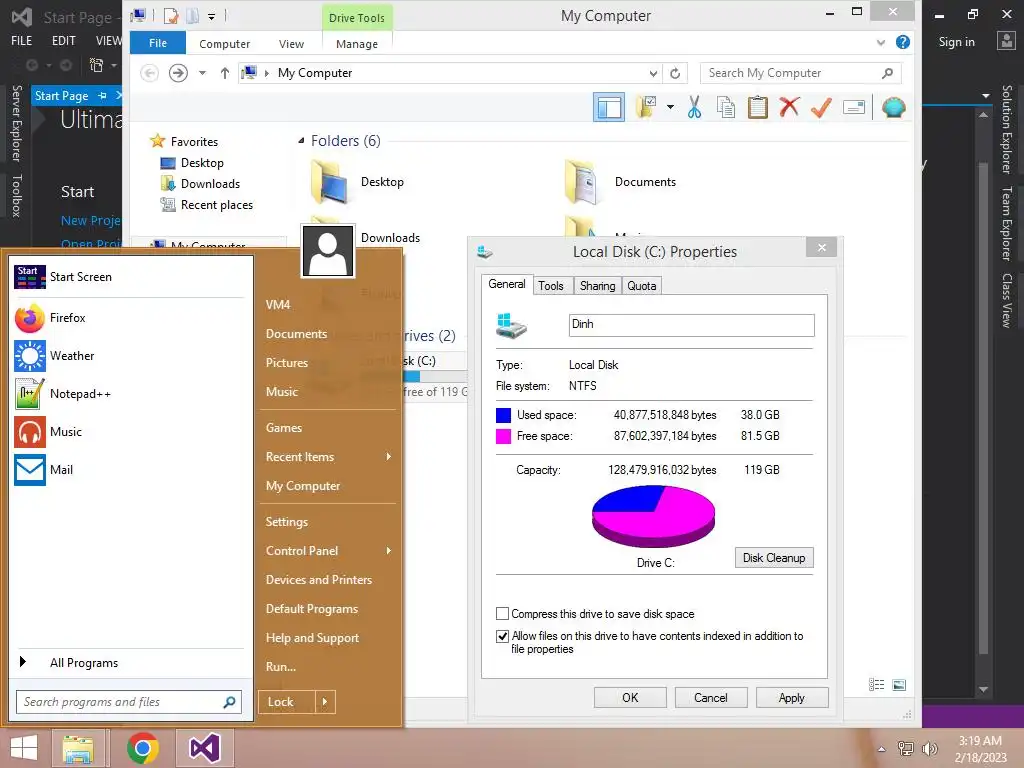1024x768 pixels.
Task: Click OK in Local Disk Properties
Action: tap(630, 697)
